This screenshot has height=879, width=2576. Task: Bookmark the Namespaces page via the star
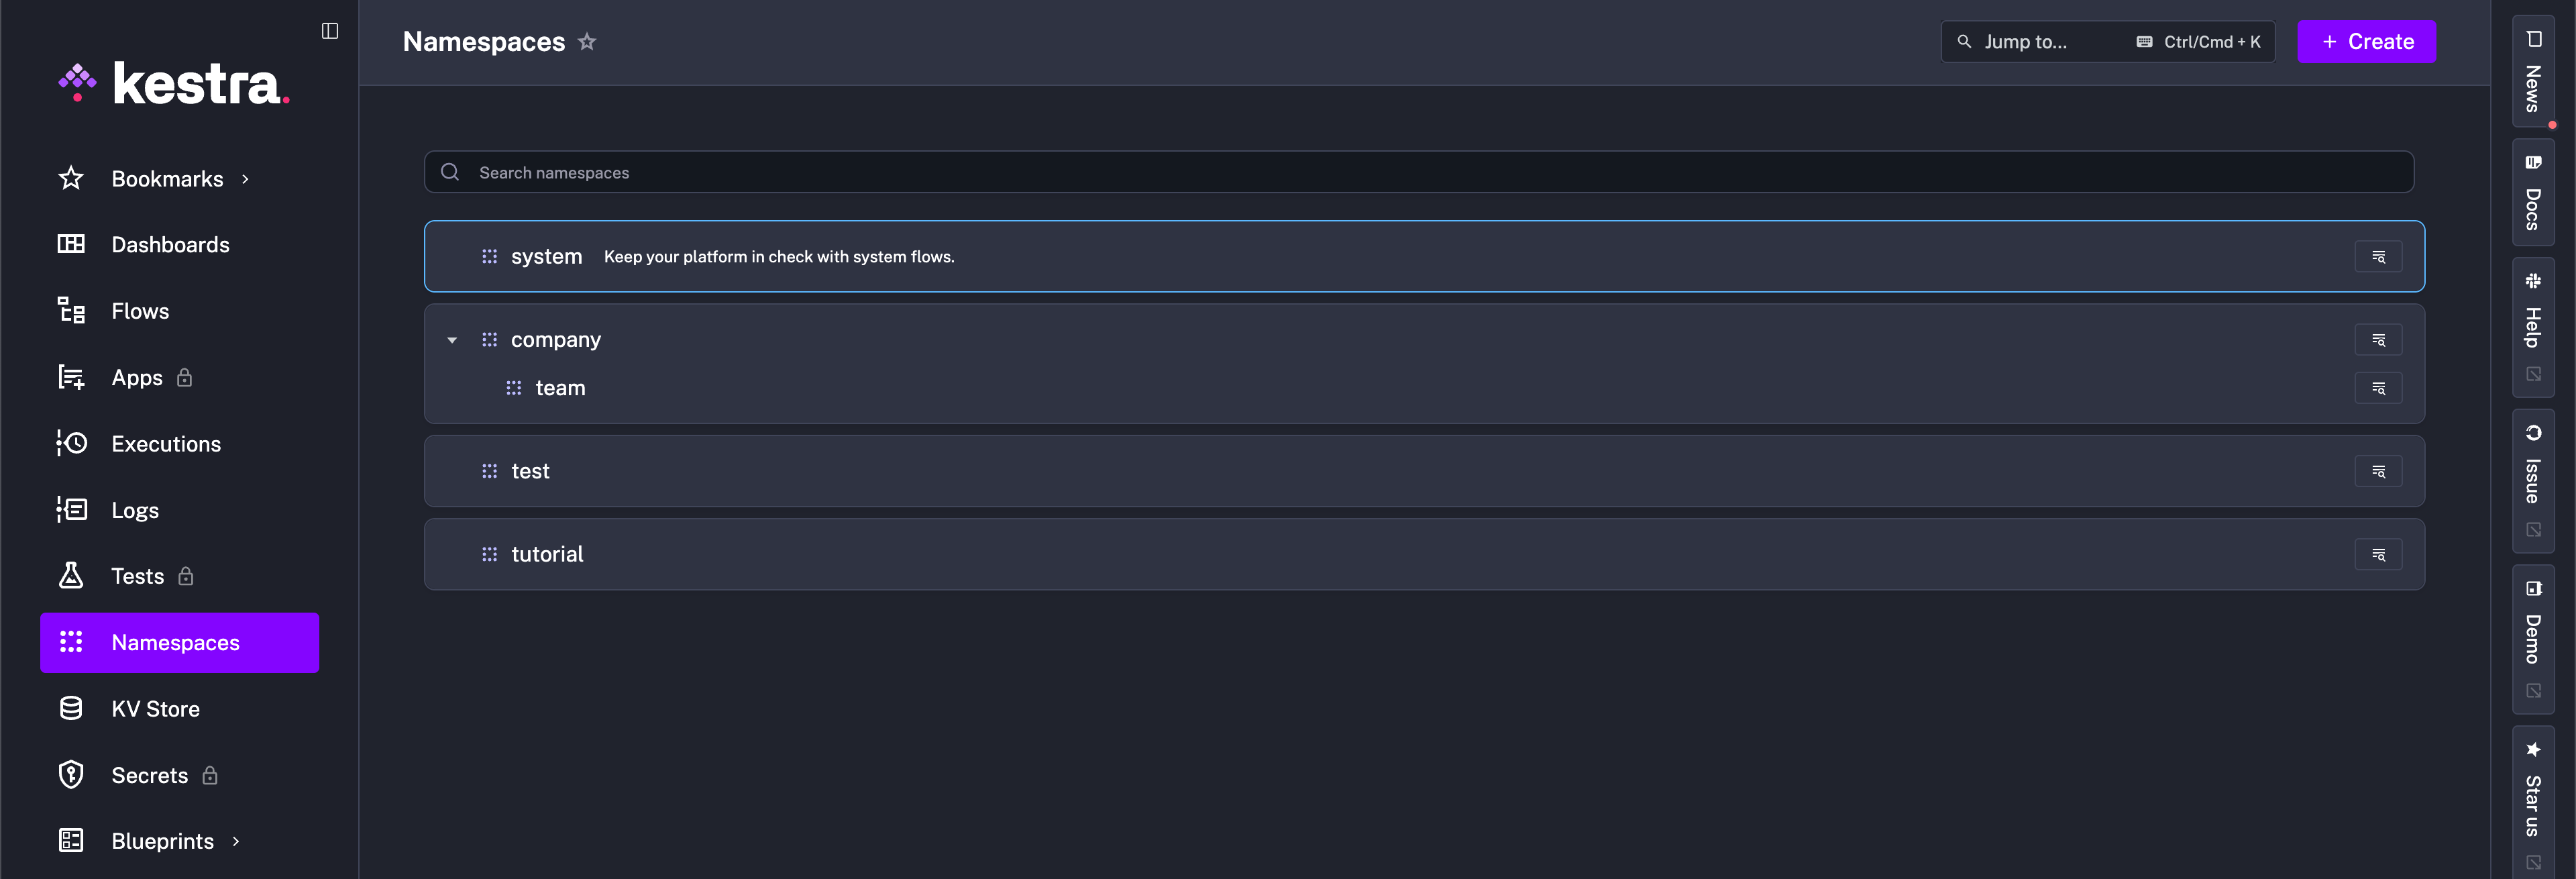pyautogui.click(x=588, y=41)
